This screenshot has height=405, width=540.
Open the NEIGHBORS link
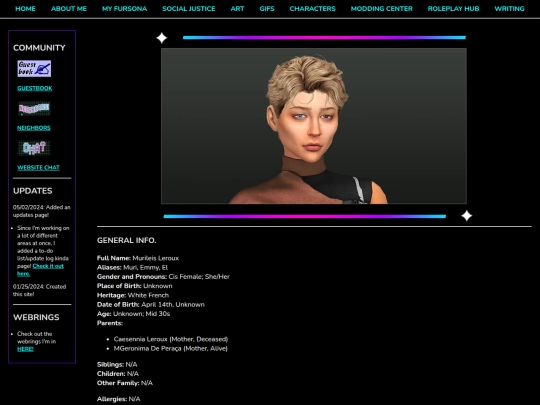[34, 128]
